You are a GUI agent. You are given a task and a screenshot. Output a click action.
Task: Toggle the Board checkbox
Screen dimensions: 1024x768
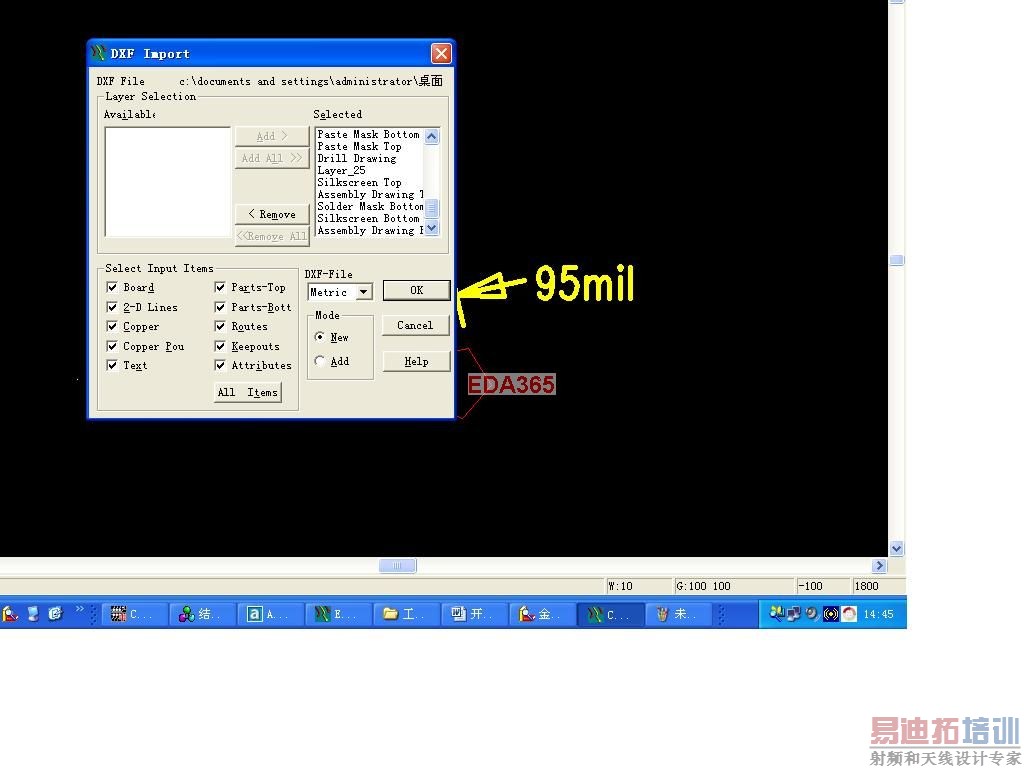click(112, 287)
